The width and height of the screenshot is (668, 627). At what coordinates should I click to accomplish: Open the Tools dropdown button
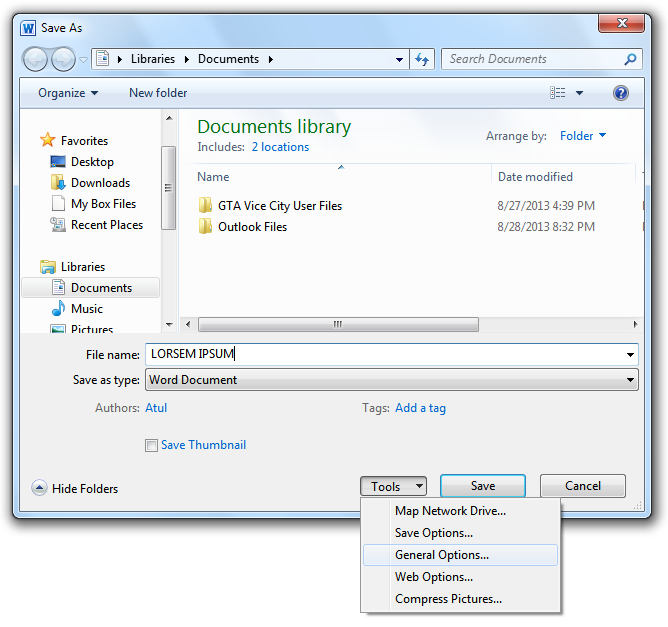393,486
